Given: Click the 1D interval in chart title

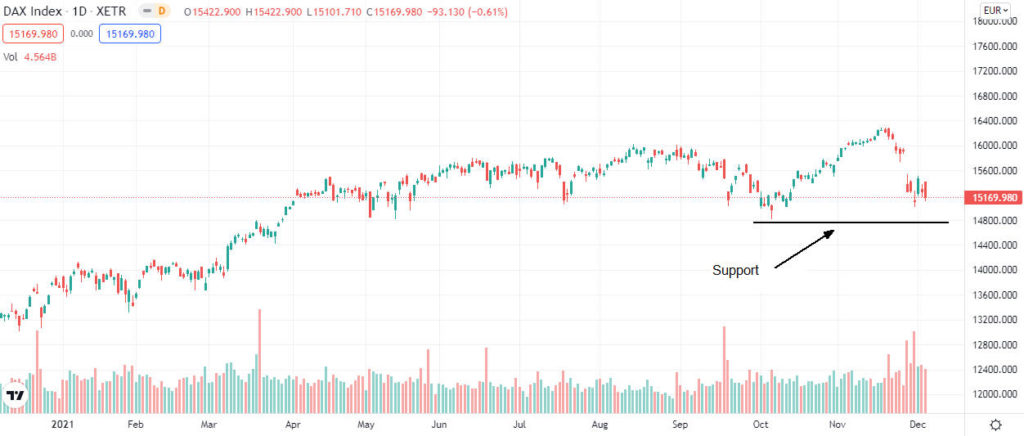Looking at the screenshot, I should point(81,13).
